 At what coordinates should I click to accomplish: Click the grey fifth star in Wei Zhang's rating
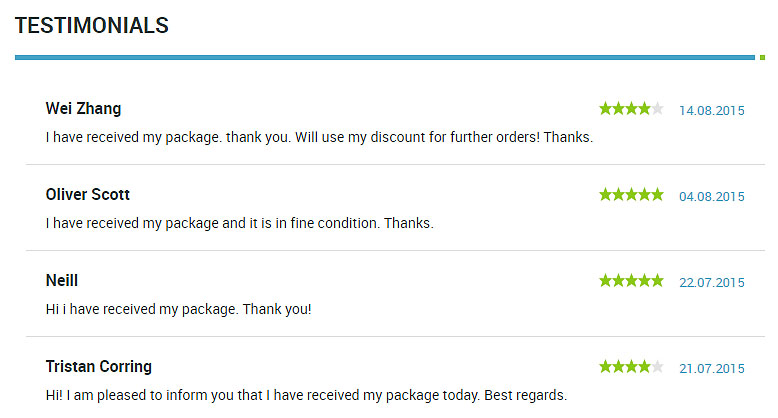[657, 108]
